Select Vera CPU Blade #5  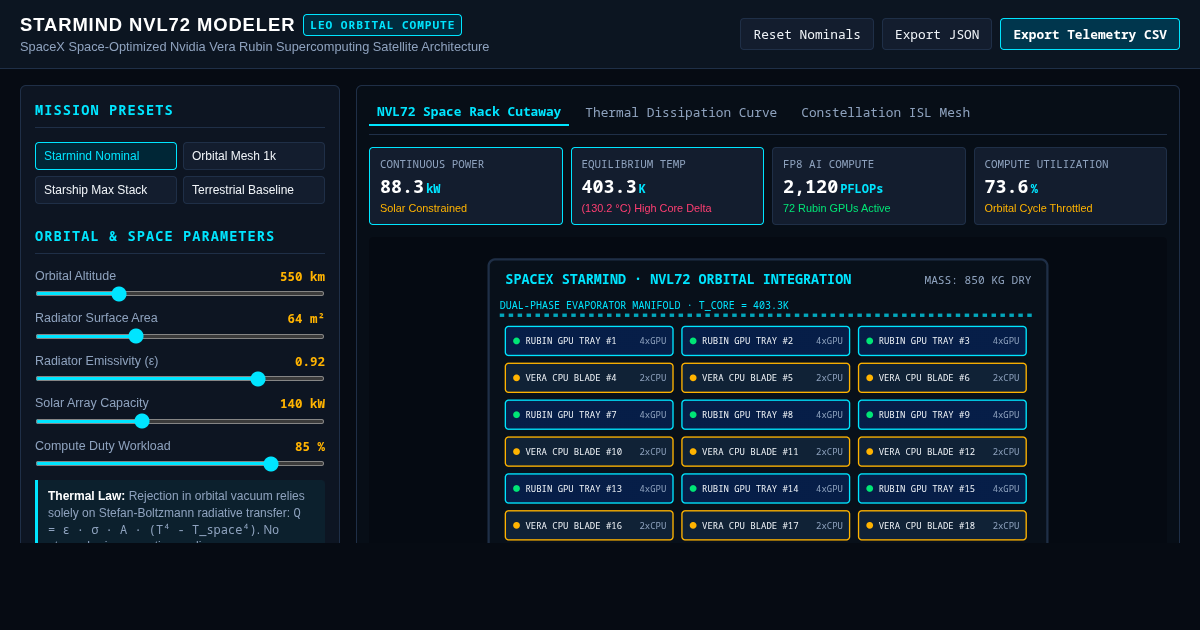tap(766, 378)
